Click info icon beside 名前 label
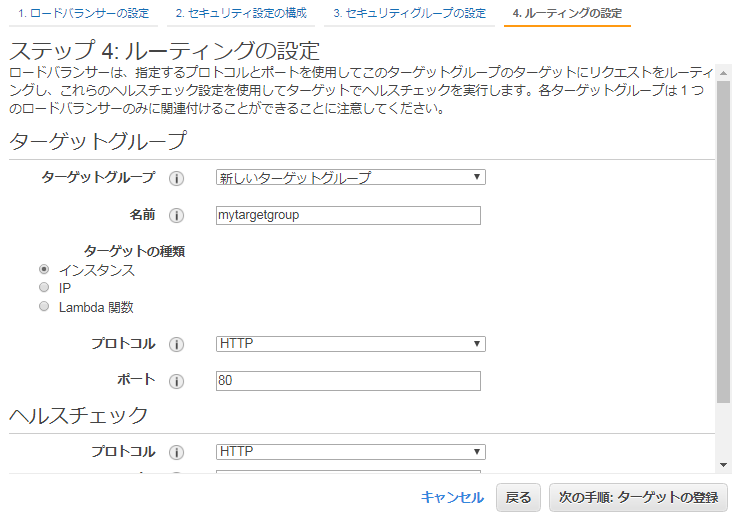Screen dimensions: 740x520 point(176,216)
